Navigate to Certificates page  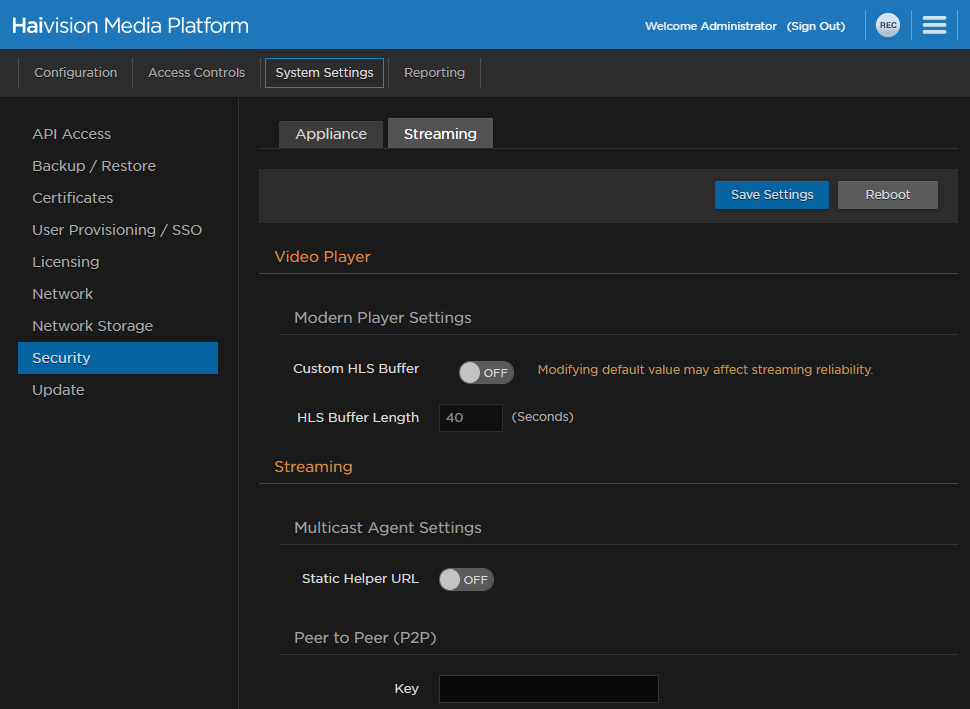tap(72, 198)
